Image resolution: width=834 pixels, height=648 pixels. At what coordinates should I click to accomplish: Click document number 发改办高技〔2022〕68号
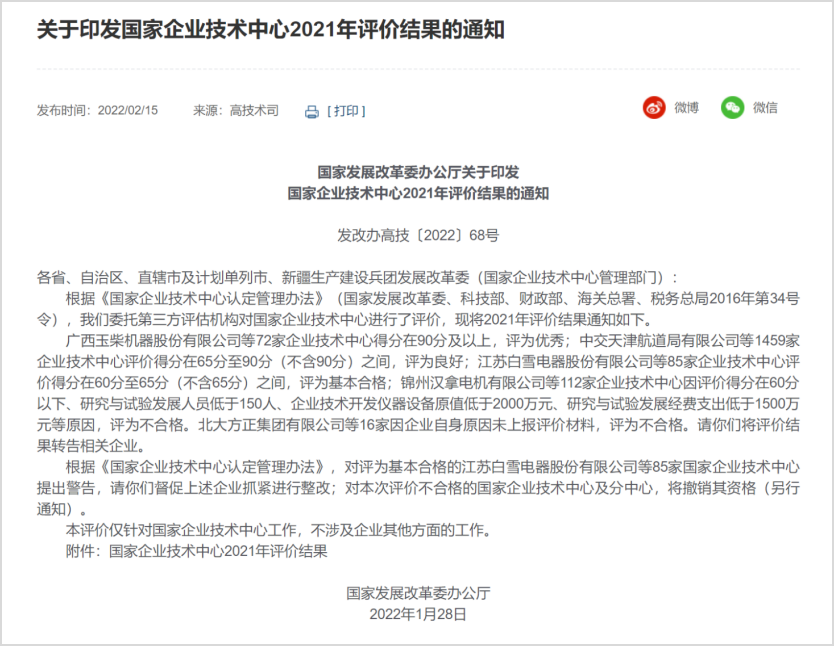[x=418, y=236]
